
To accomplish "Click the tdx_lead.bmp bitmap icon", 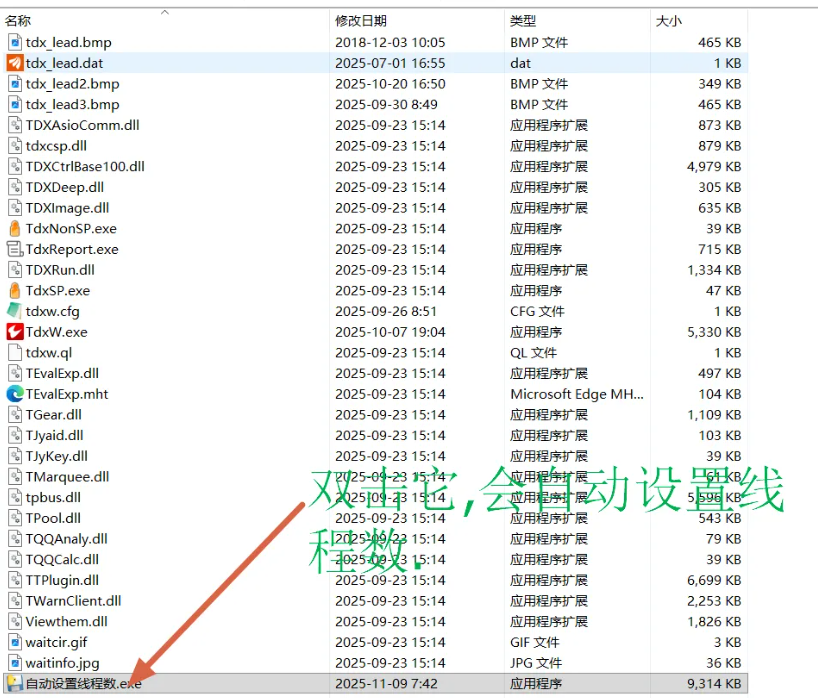I will (15, 42).
